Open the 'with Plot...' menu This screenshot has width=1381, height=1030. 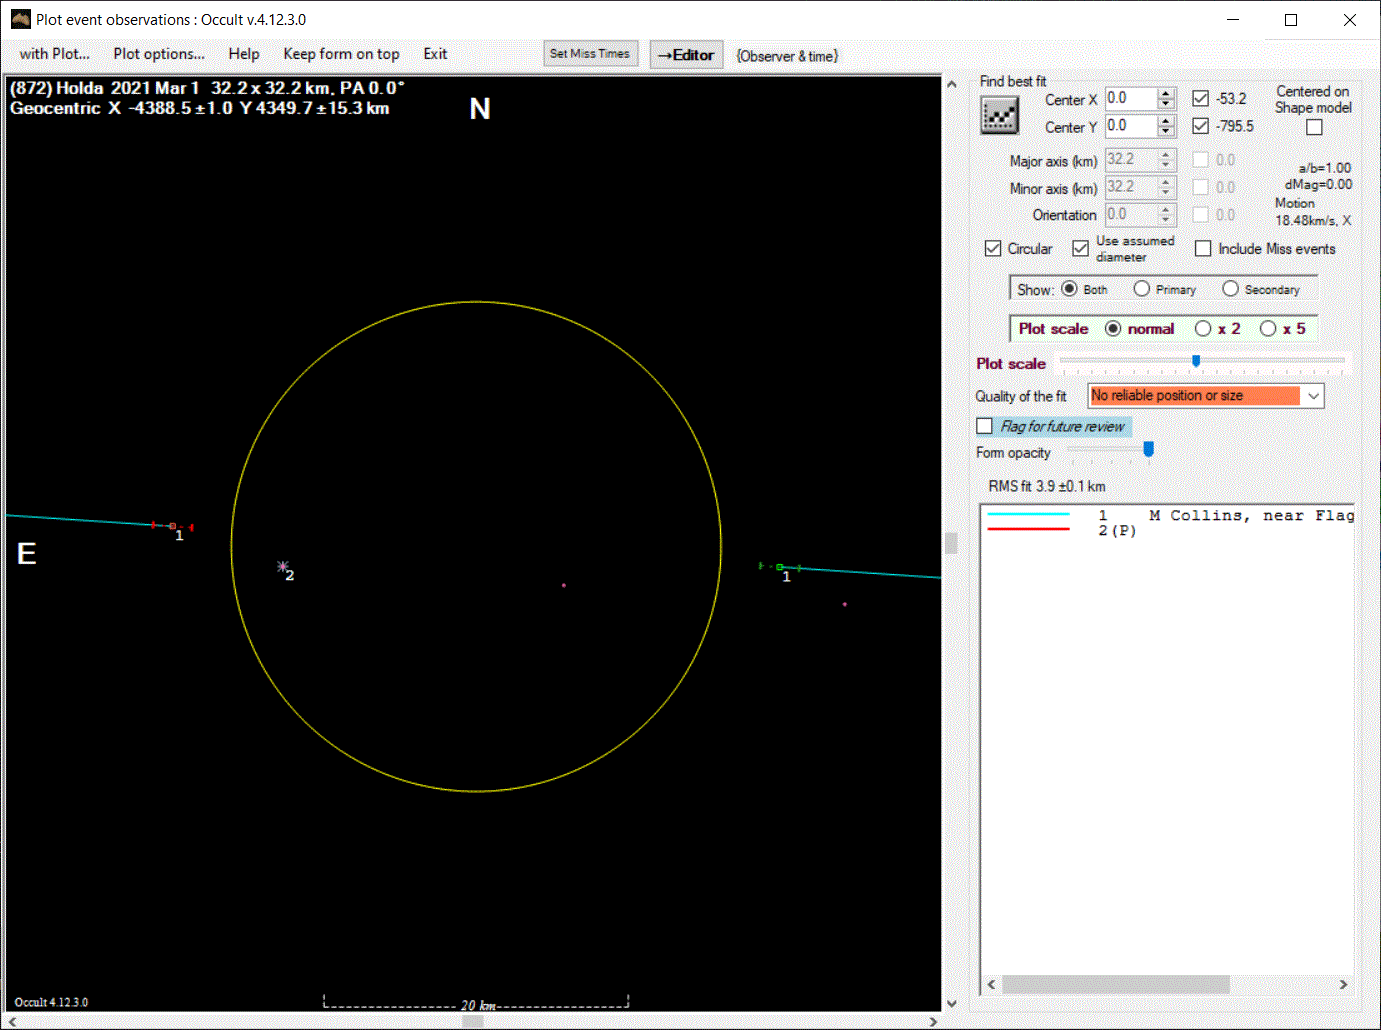click(55, 54)
